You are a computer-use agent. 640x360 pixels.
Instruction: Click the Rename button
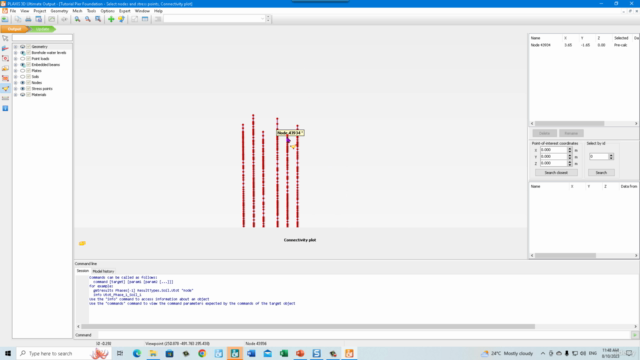click(571, 133)
